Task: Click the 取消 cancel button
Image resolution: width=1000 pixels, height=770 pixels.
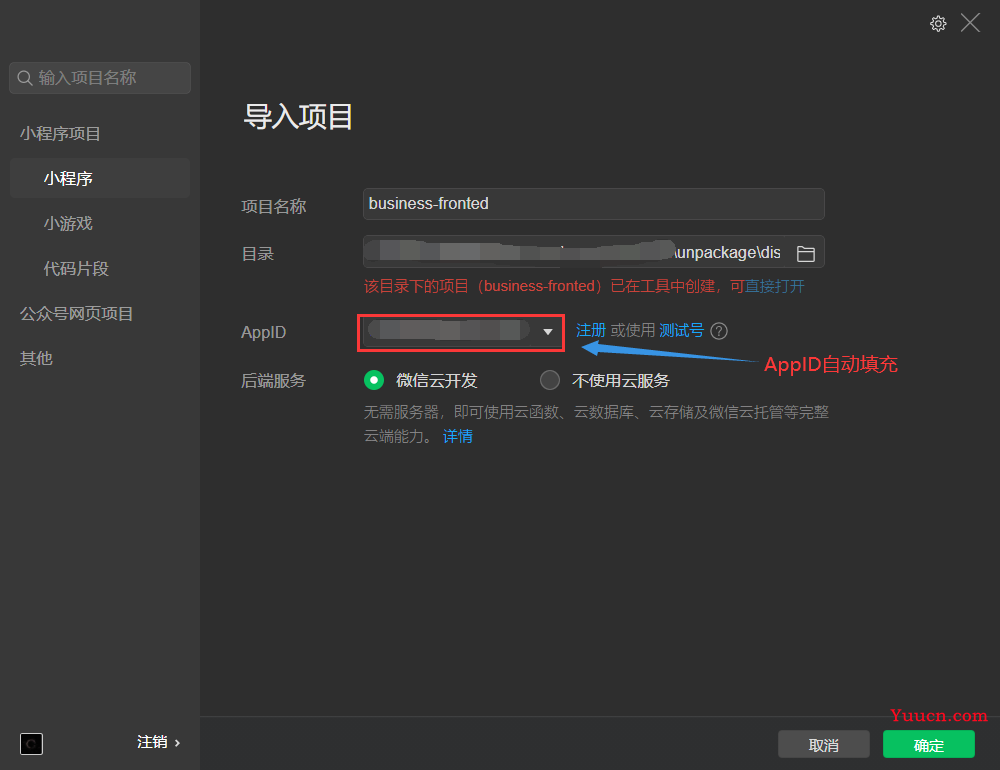Action: click(x=823, y=744)
